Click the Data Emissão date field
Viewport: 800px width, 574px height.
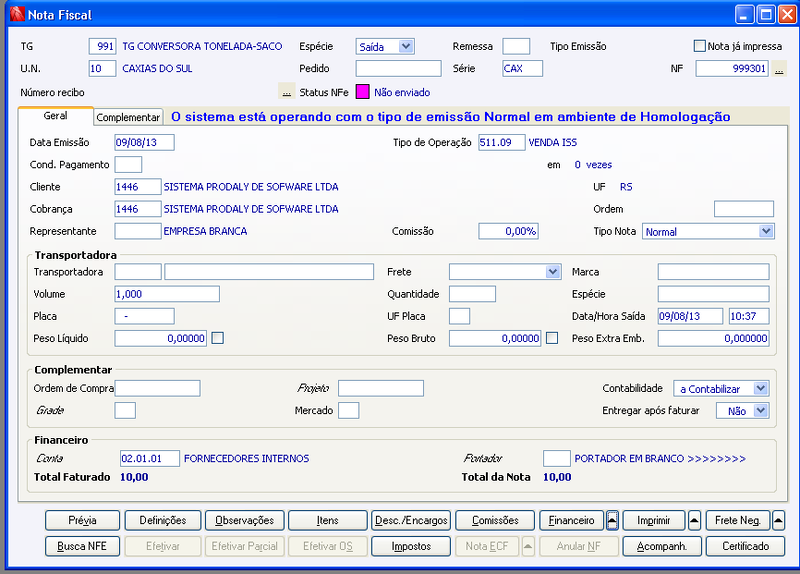coord(144,142)
